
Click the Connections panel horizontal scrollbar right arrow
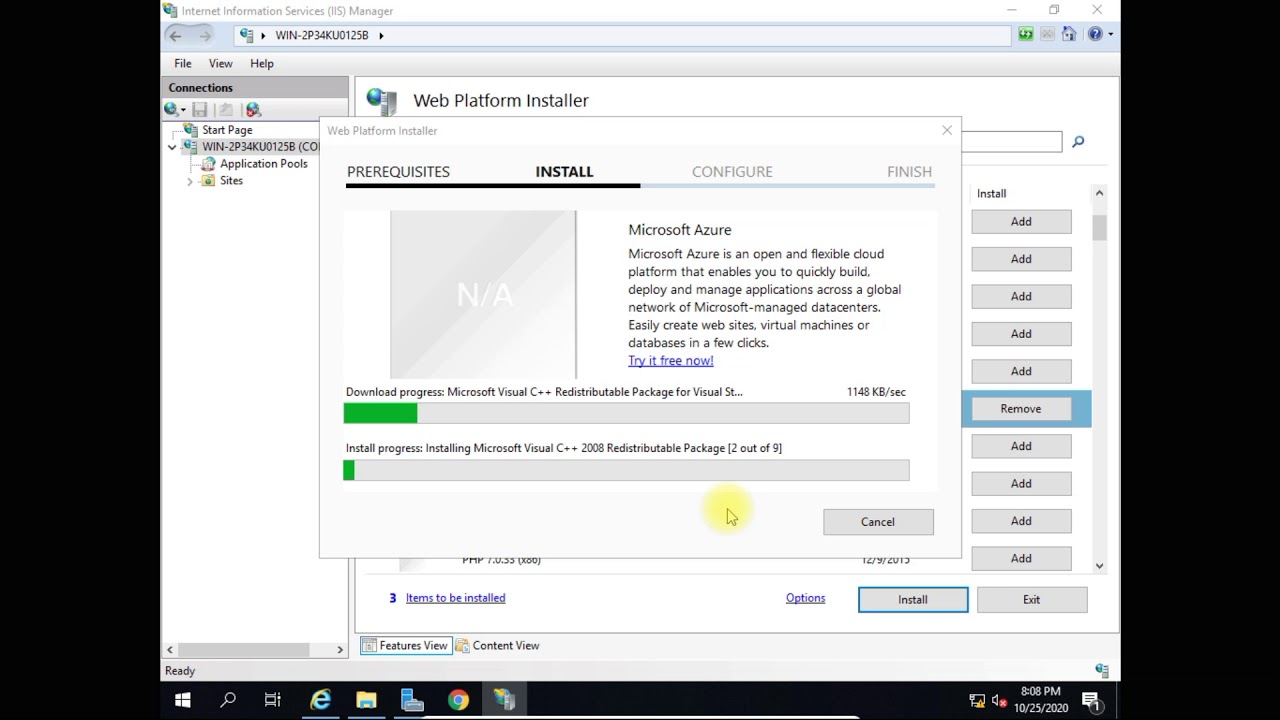point(340,650)
